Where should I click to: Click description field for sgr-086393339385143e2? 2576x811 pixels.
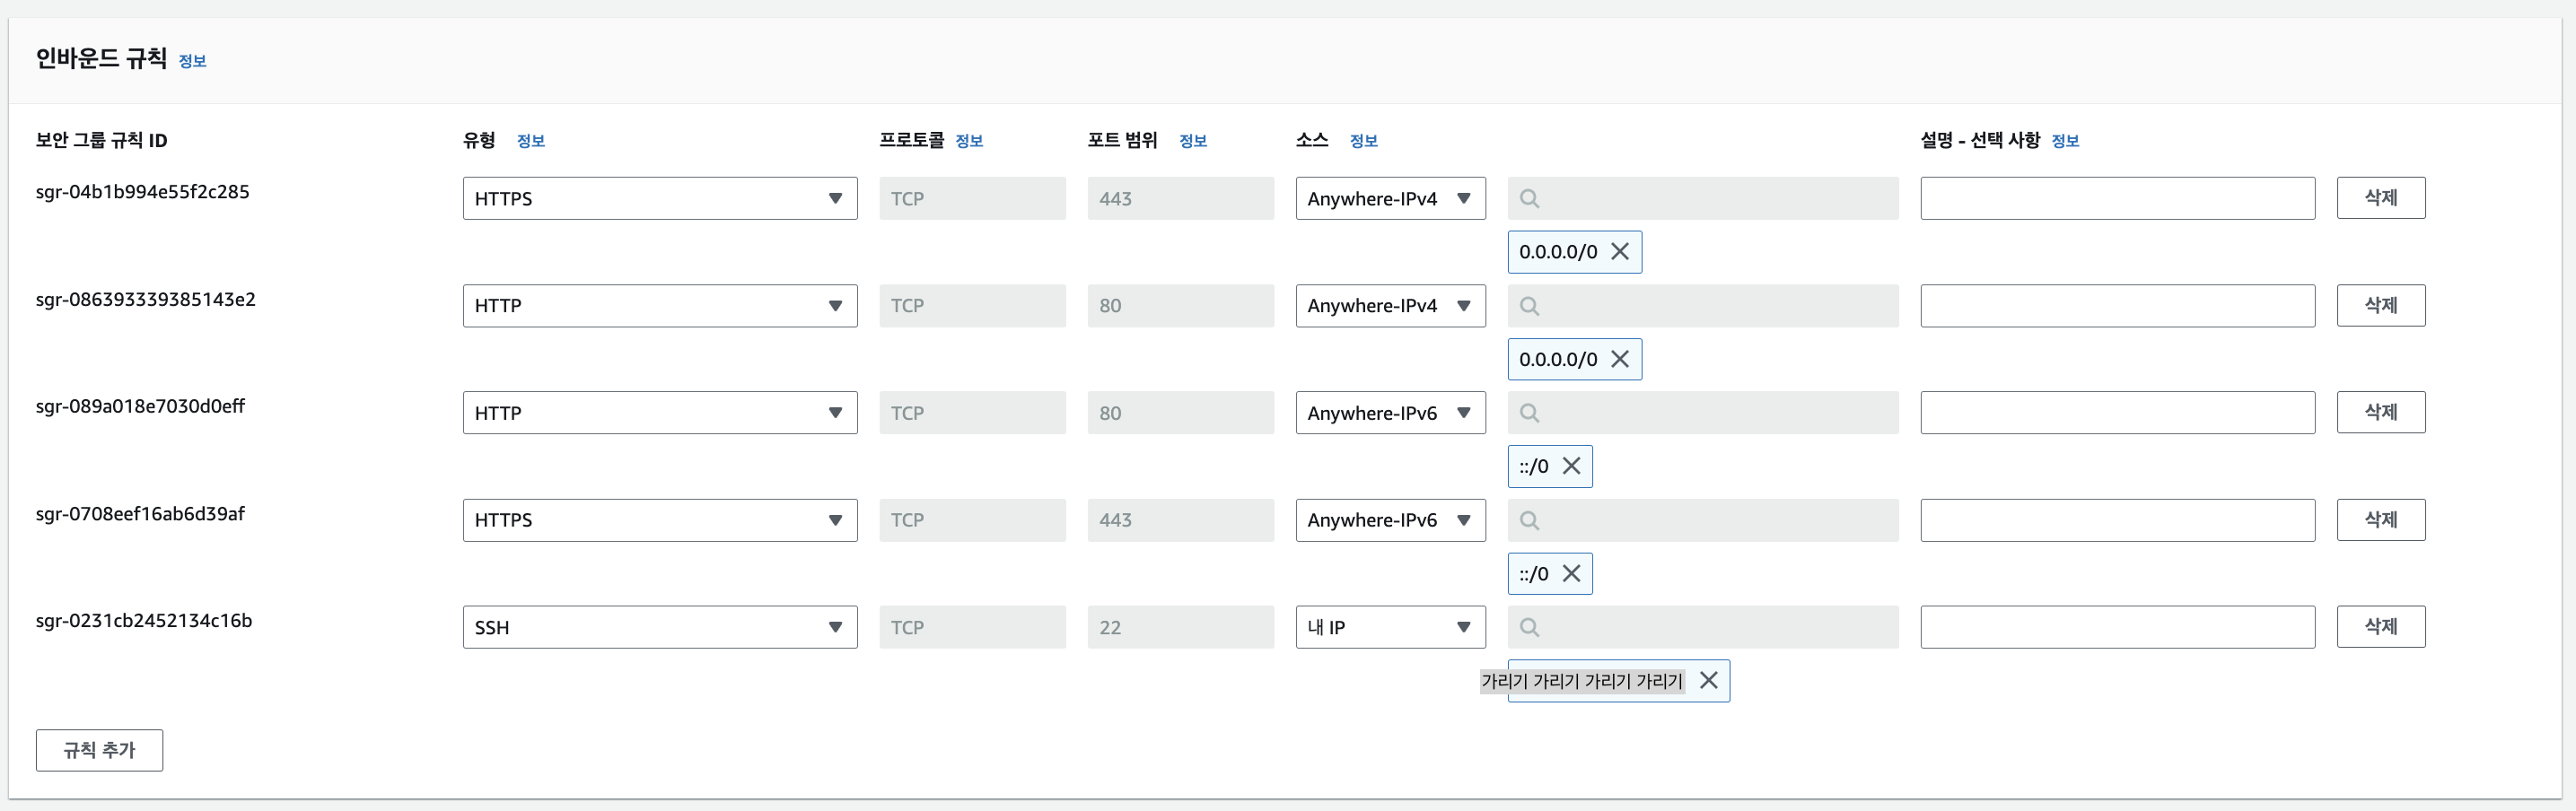2118,306
